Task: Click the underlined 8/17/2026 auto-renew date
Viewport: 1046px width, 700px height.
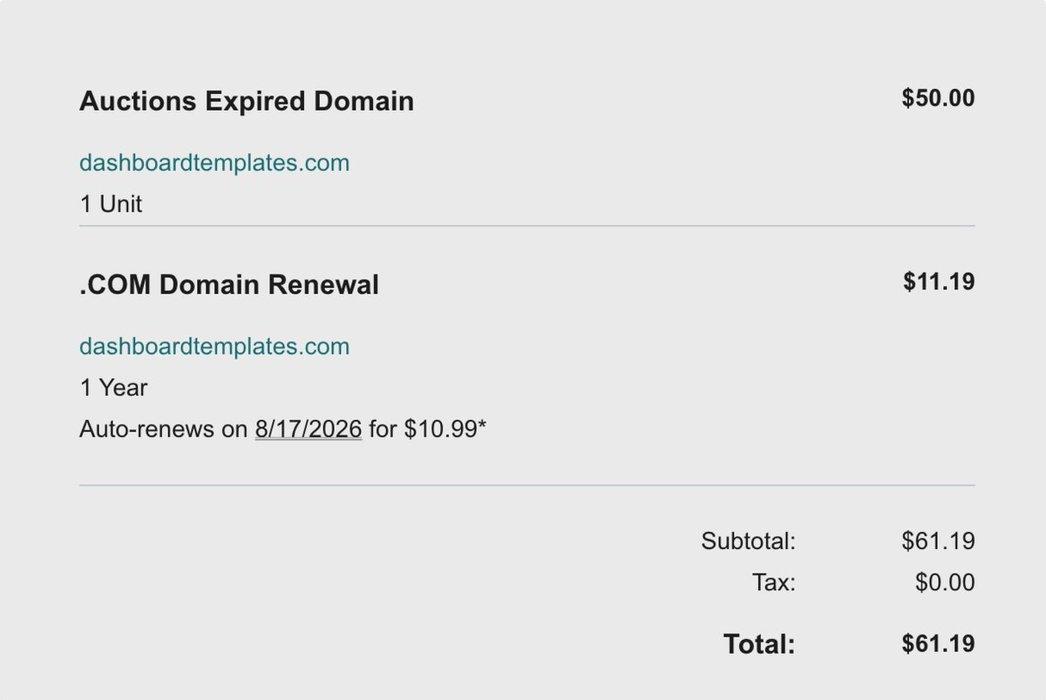Action: [308, 430]
